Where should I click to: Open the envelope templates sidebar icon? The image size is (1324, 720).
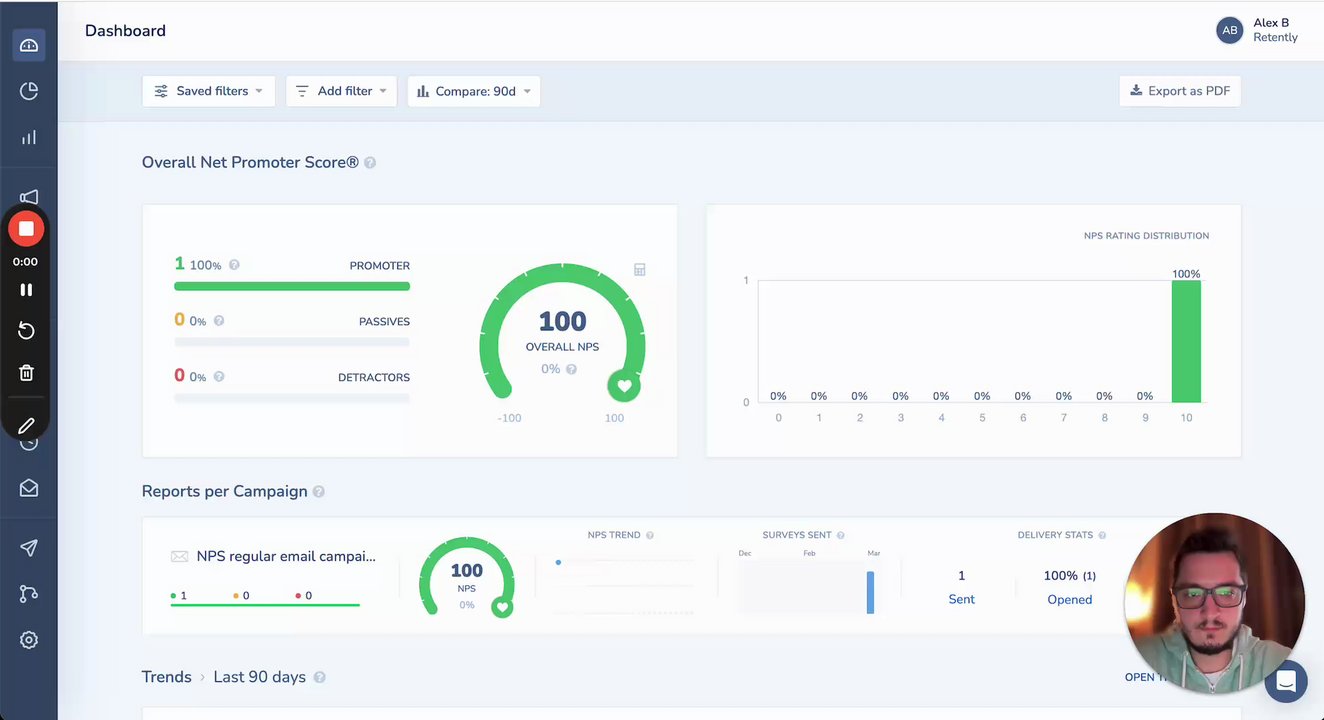28,488
